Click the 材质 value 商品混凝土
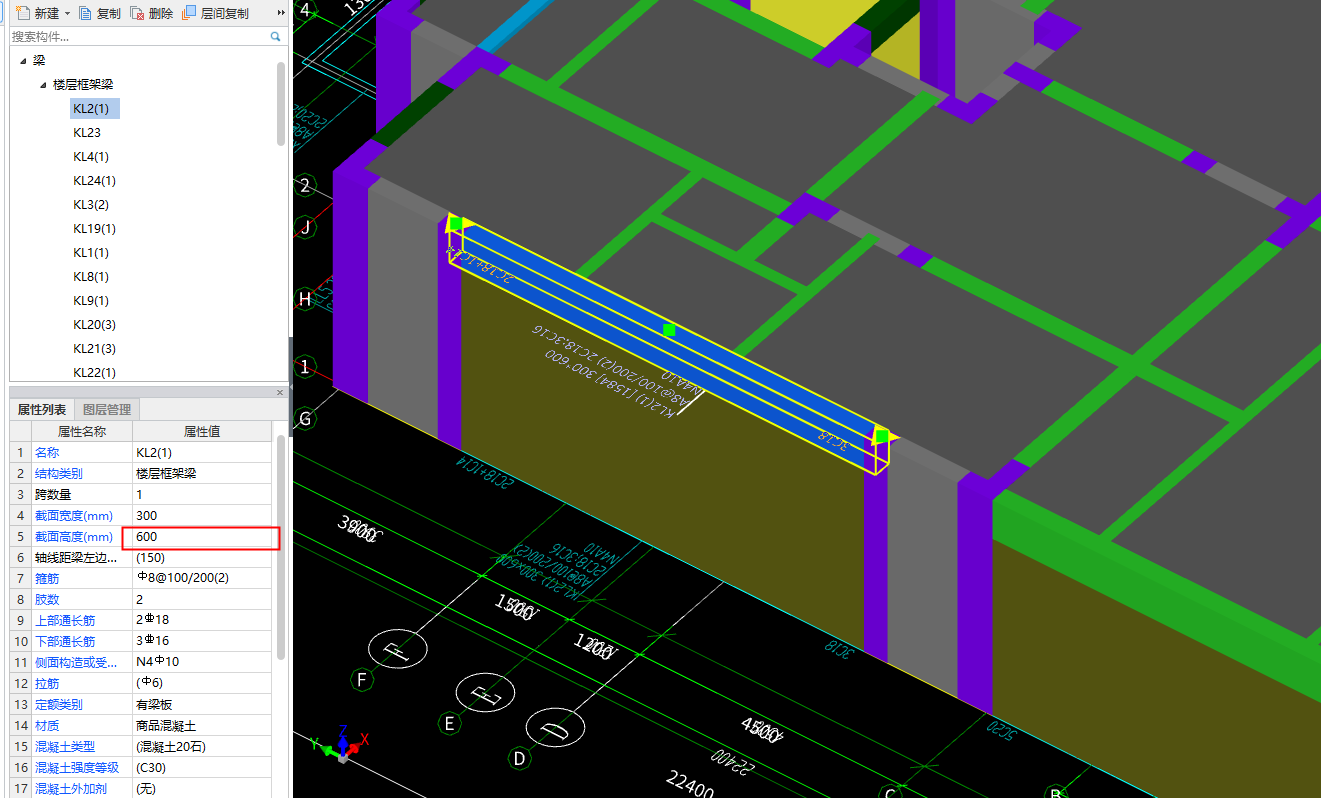This screenshot has height=798, width=1321. click(201, 725)
